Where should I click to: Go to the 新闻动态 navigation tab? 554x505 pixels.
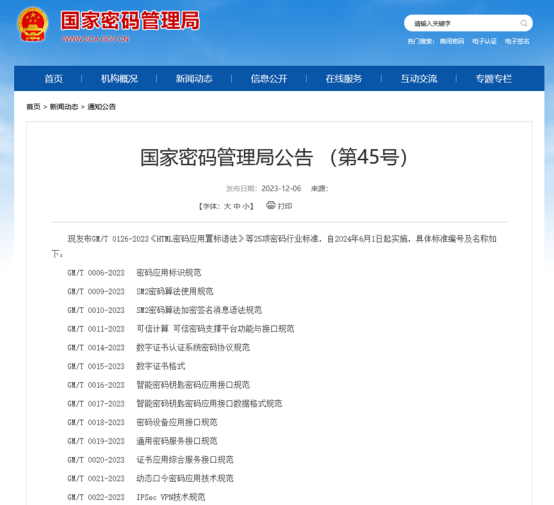click(x=194, y=78)
